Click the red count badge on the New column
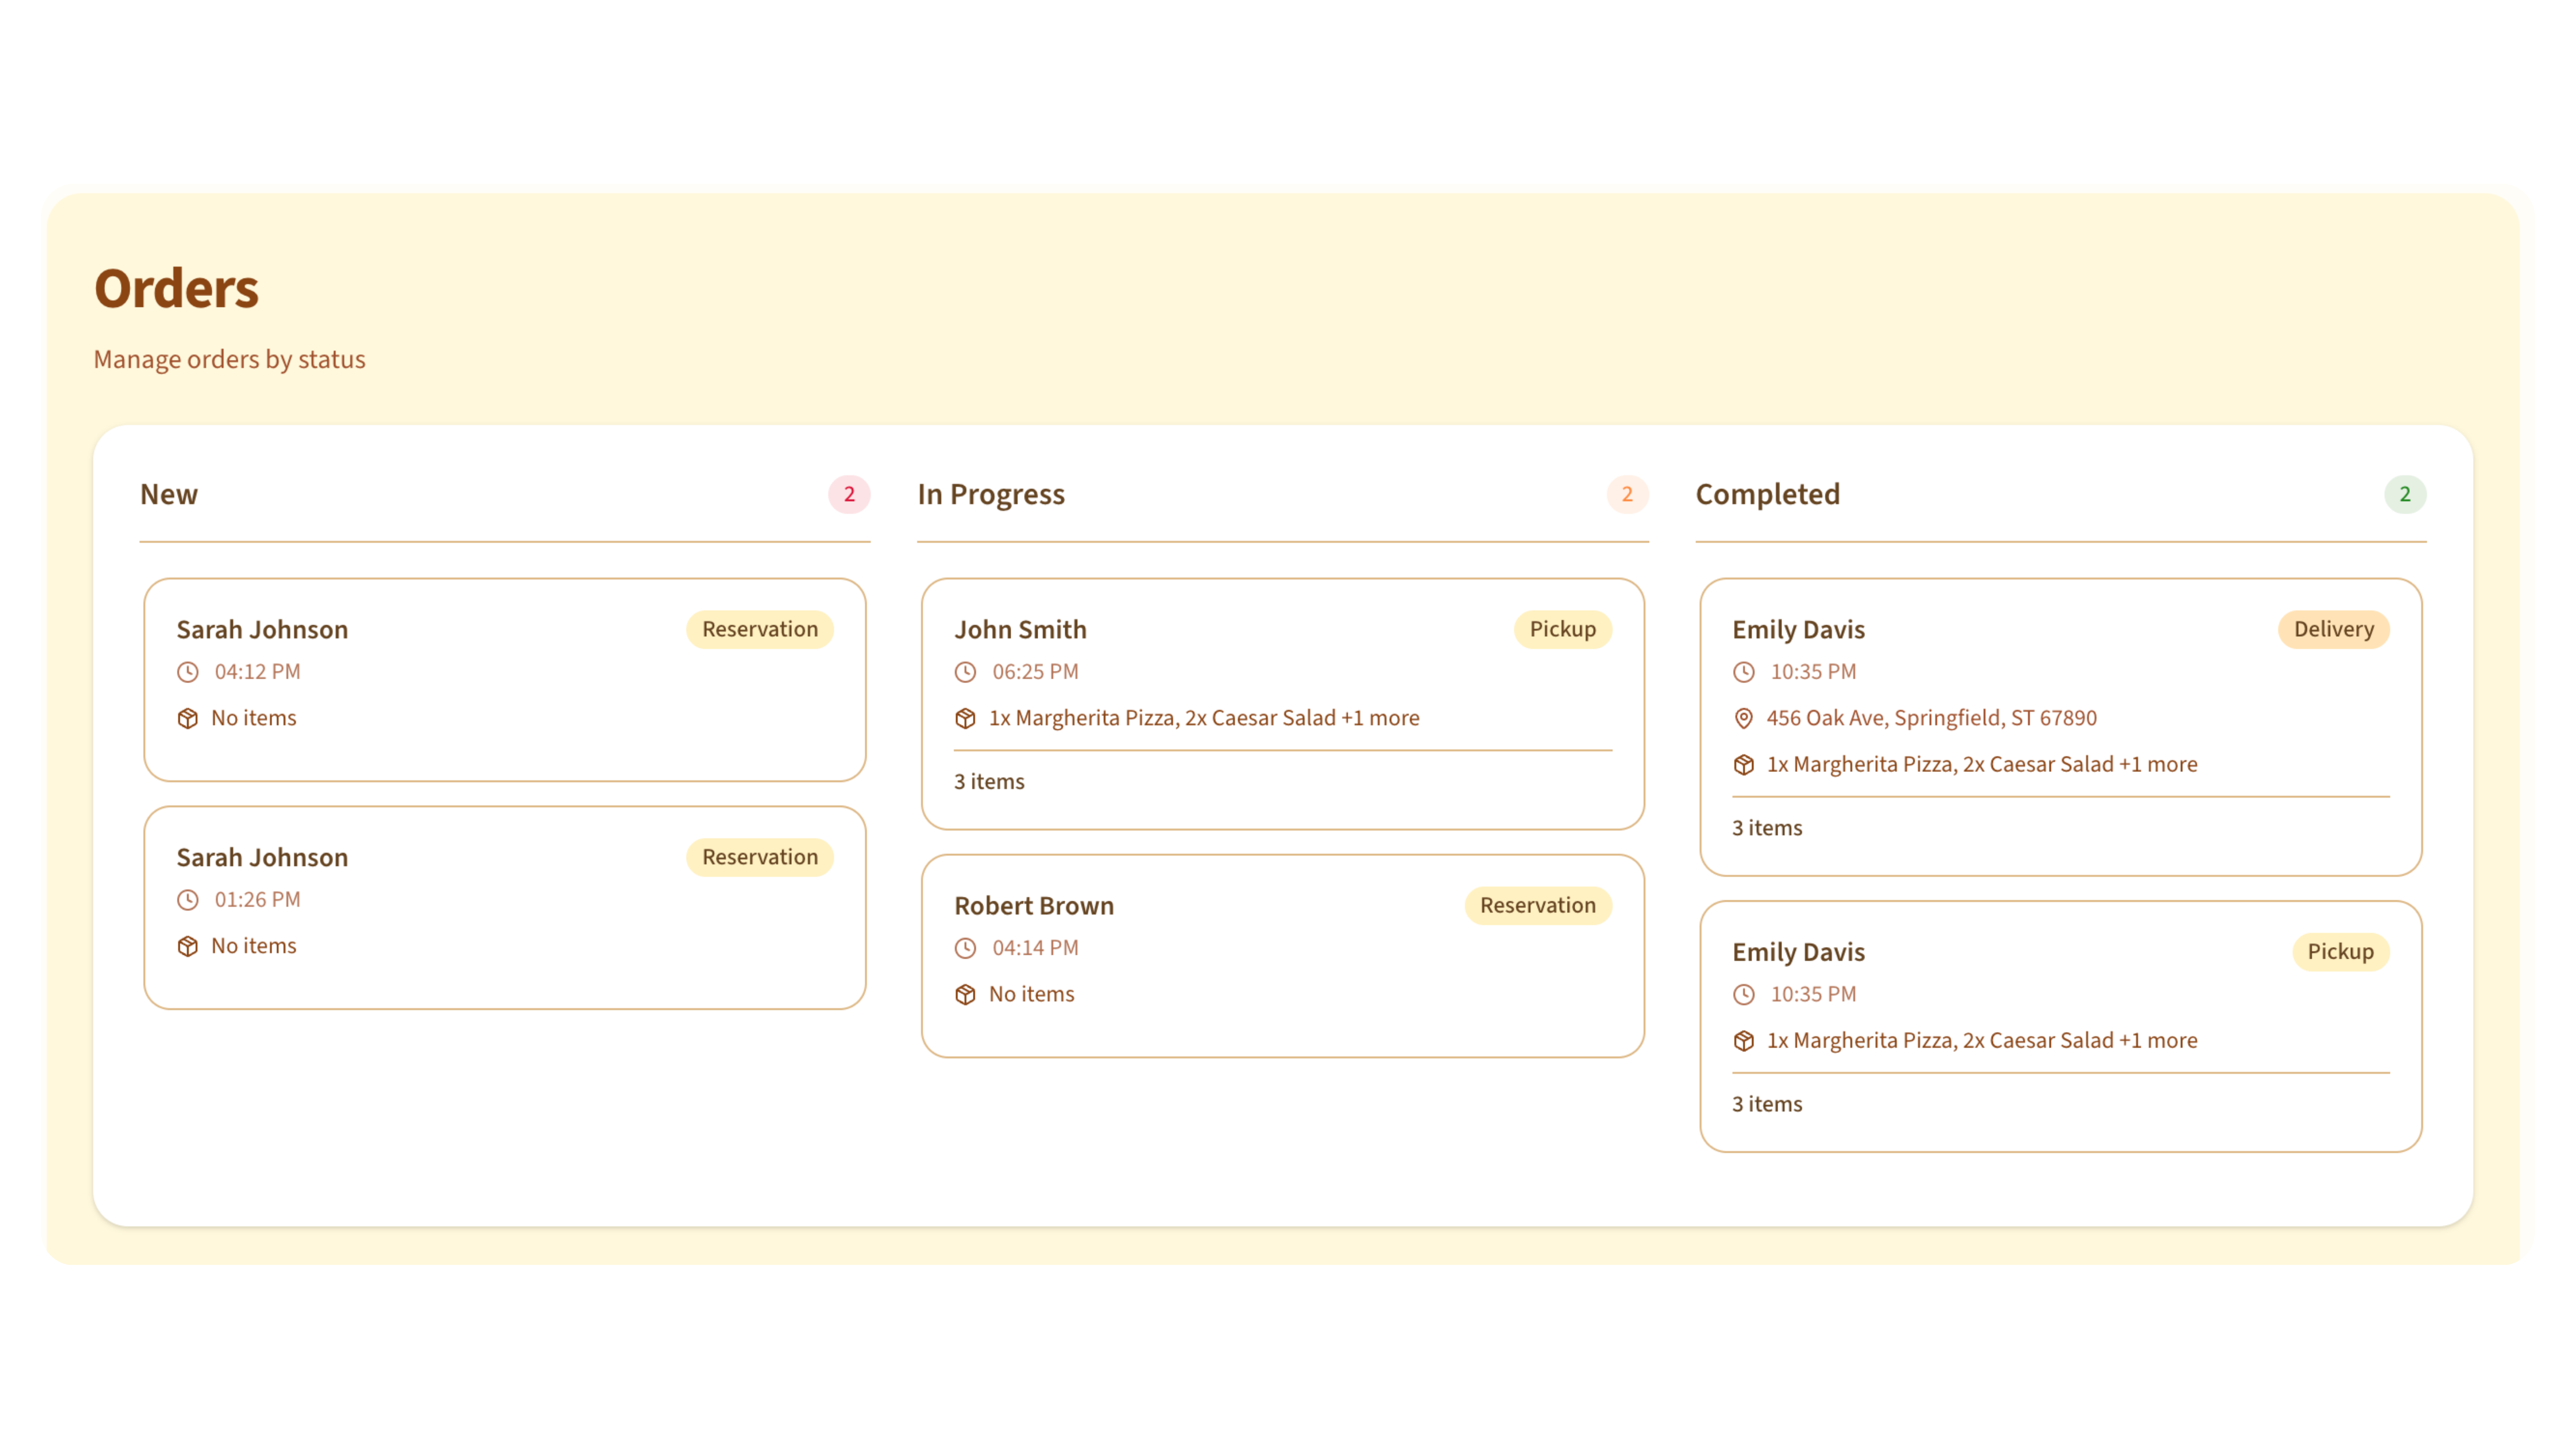This screenshot has height=1449, width=2576. coord(849,494)
